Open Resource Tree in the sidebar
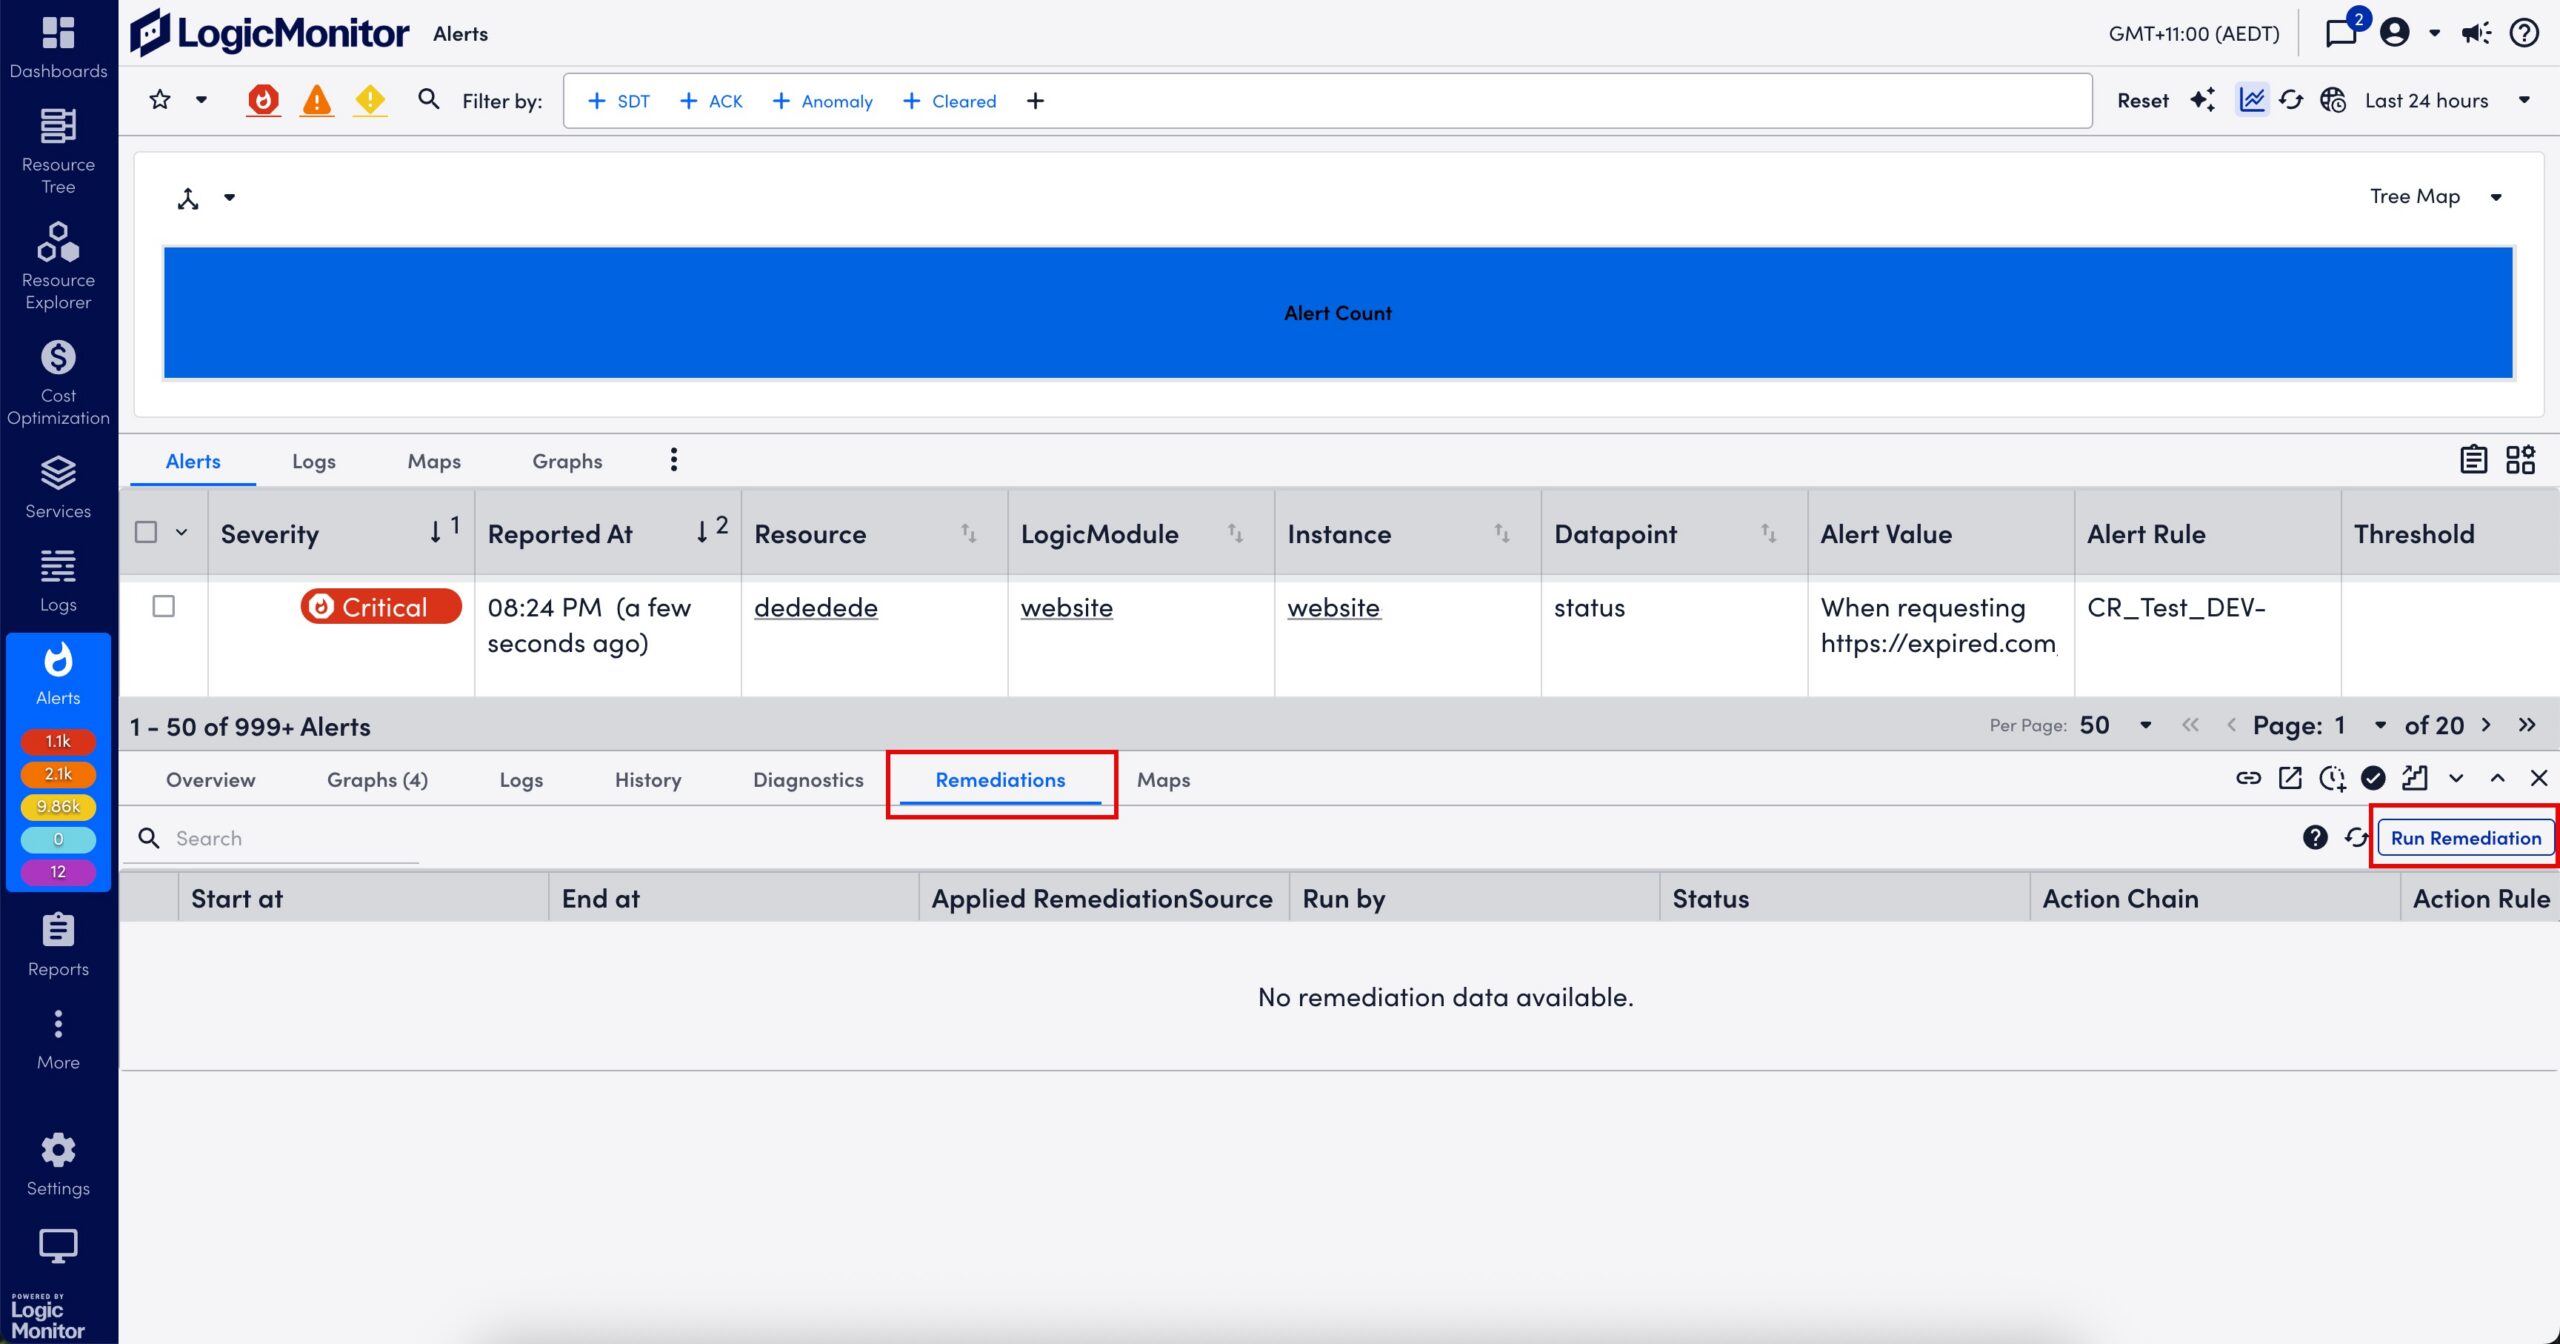This screenshot has height=1344, width=2560. click(x=58, y=152)
